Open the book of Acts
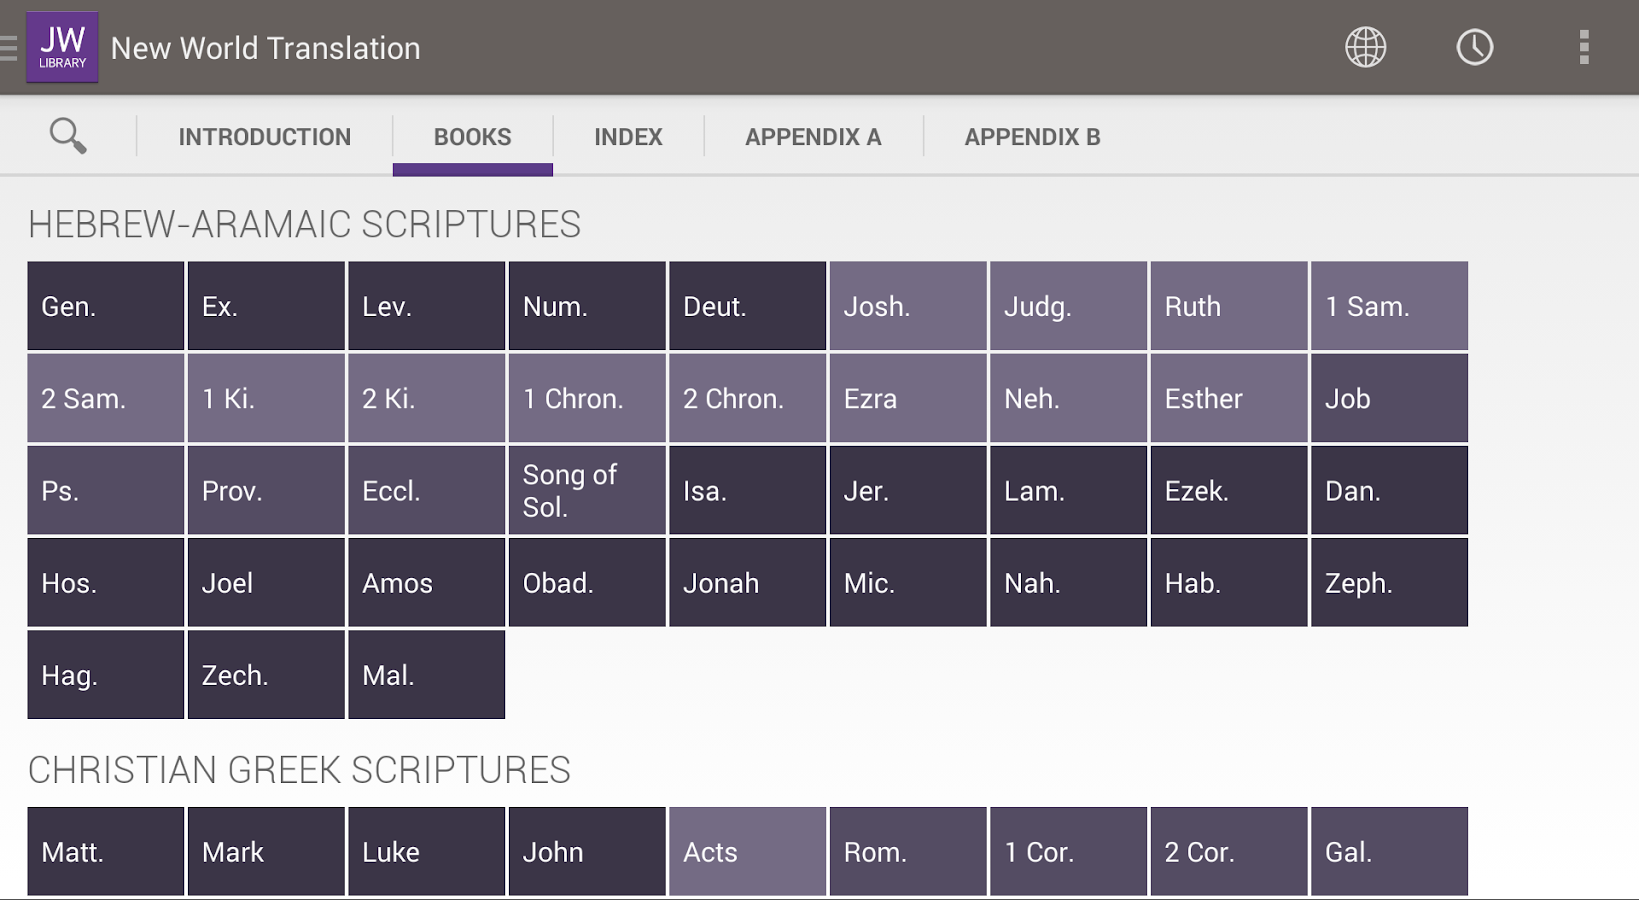1639x900 pixels. [747, 851]
